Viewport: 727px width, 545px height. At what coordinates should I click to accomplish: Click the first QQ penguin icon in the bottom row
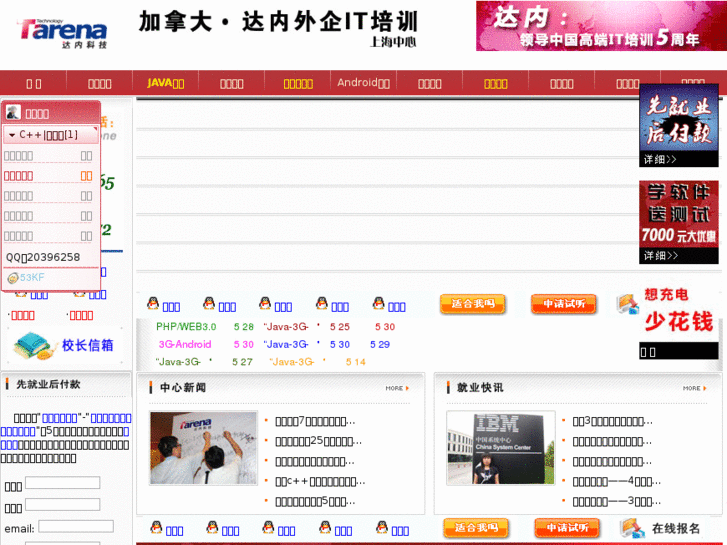(x=156, y=528)
